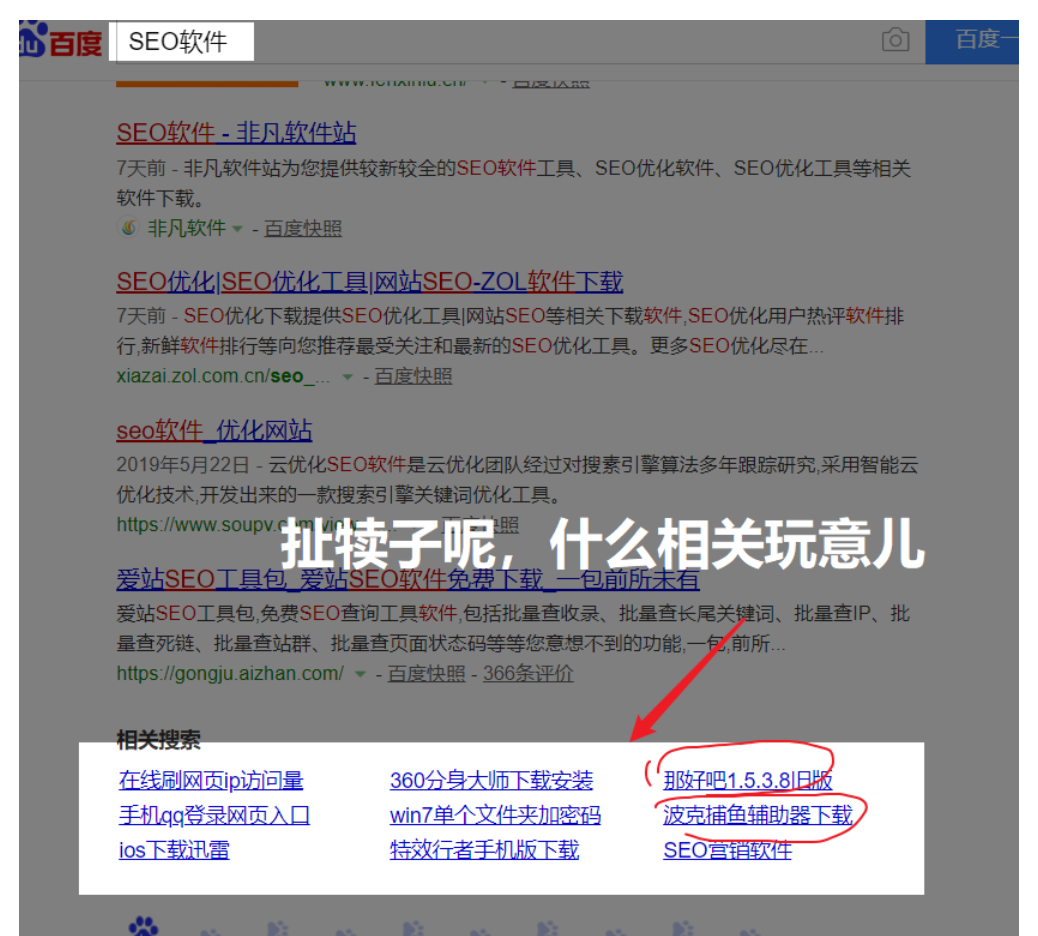
Task: Click the blue 百度一下 search button
Action: (972, 42)
